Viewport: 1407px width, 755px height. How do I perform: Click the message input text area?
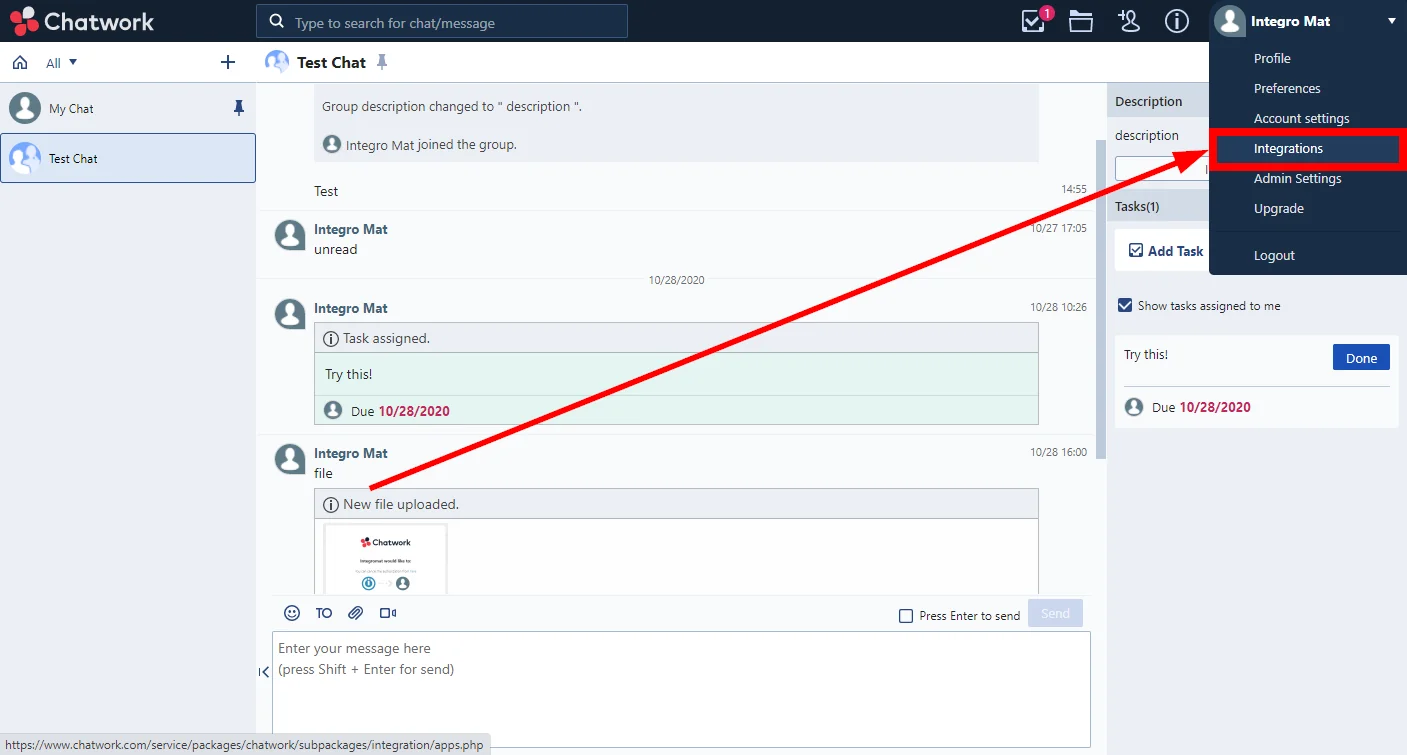[681, 689]
